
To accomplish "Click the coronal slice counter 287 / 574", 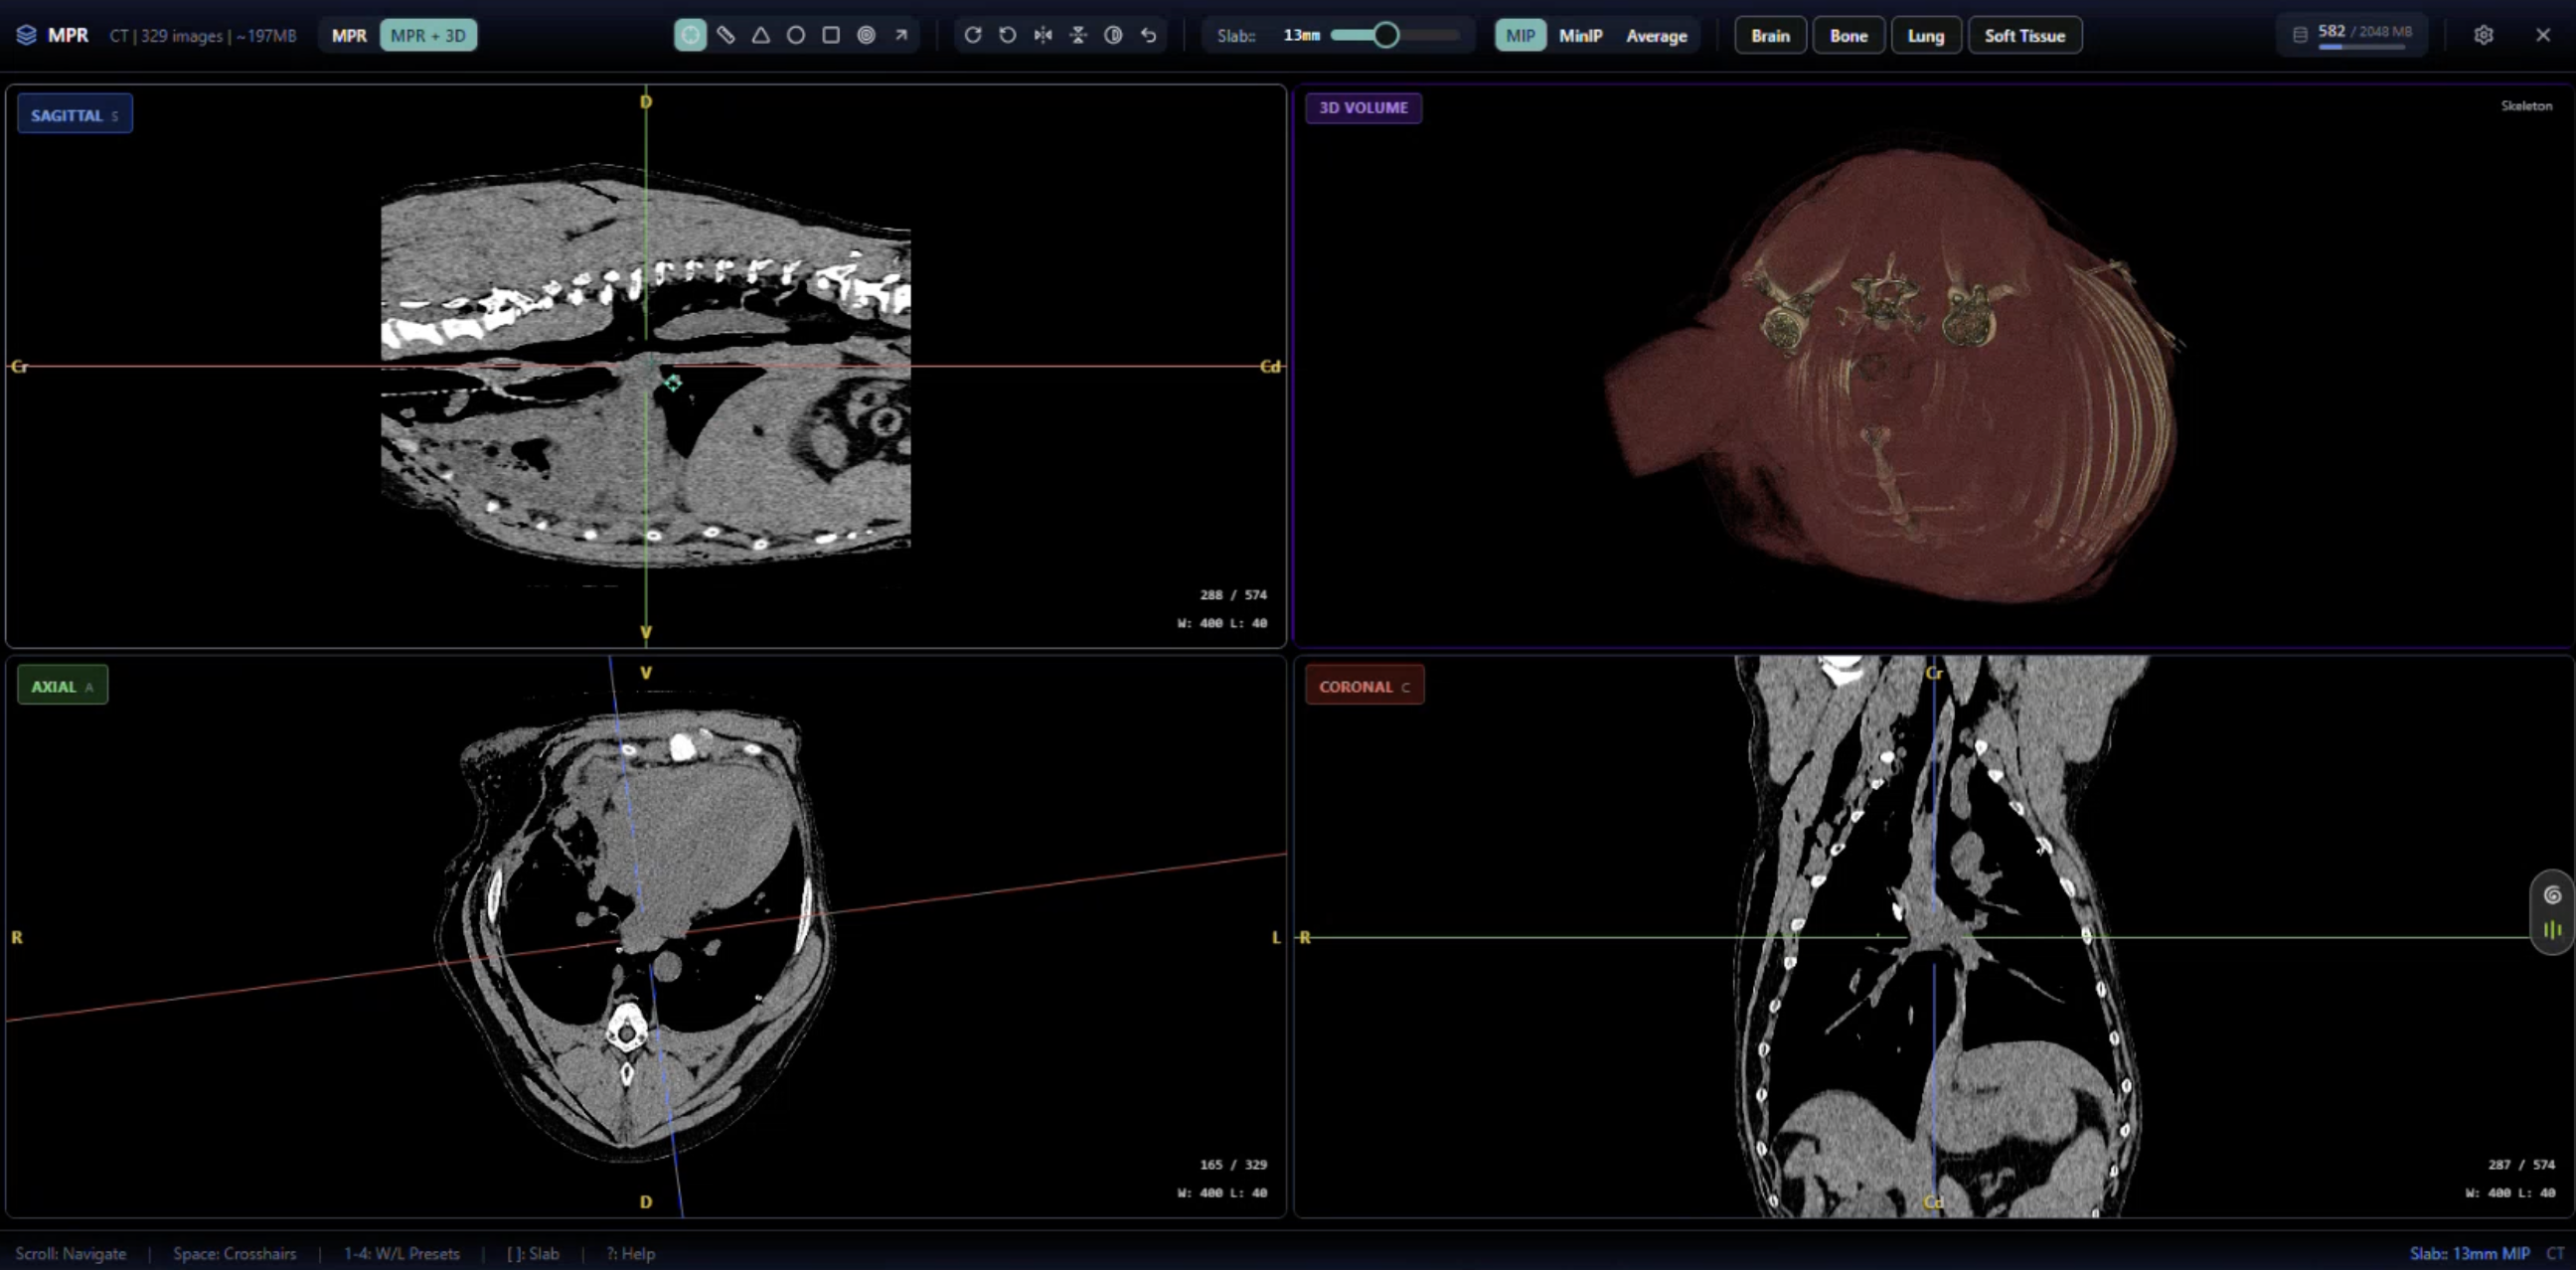I will [2521, 1164].
